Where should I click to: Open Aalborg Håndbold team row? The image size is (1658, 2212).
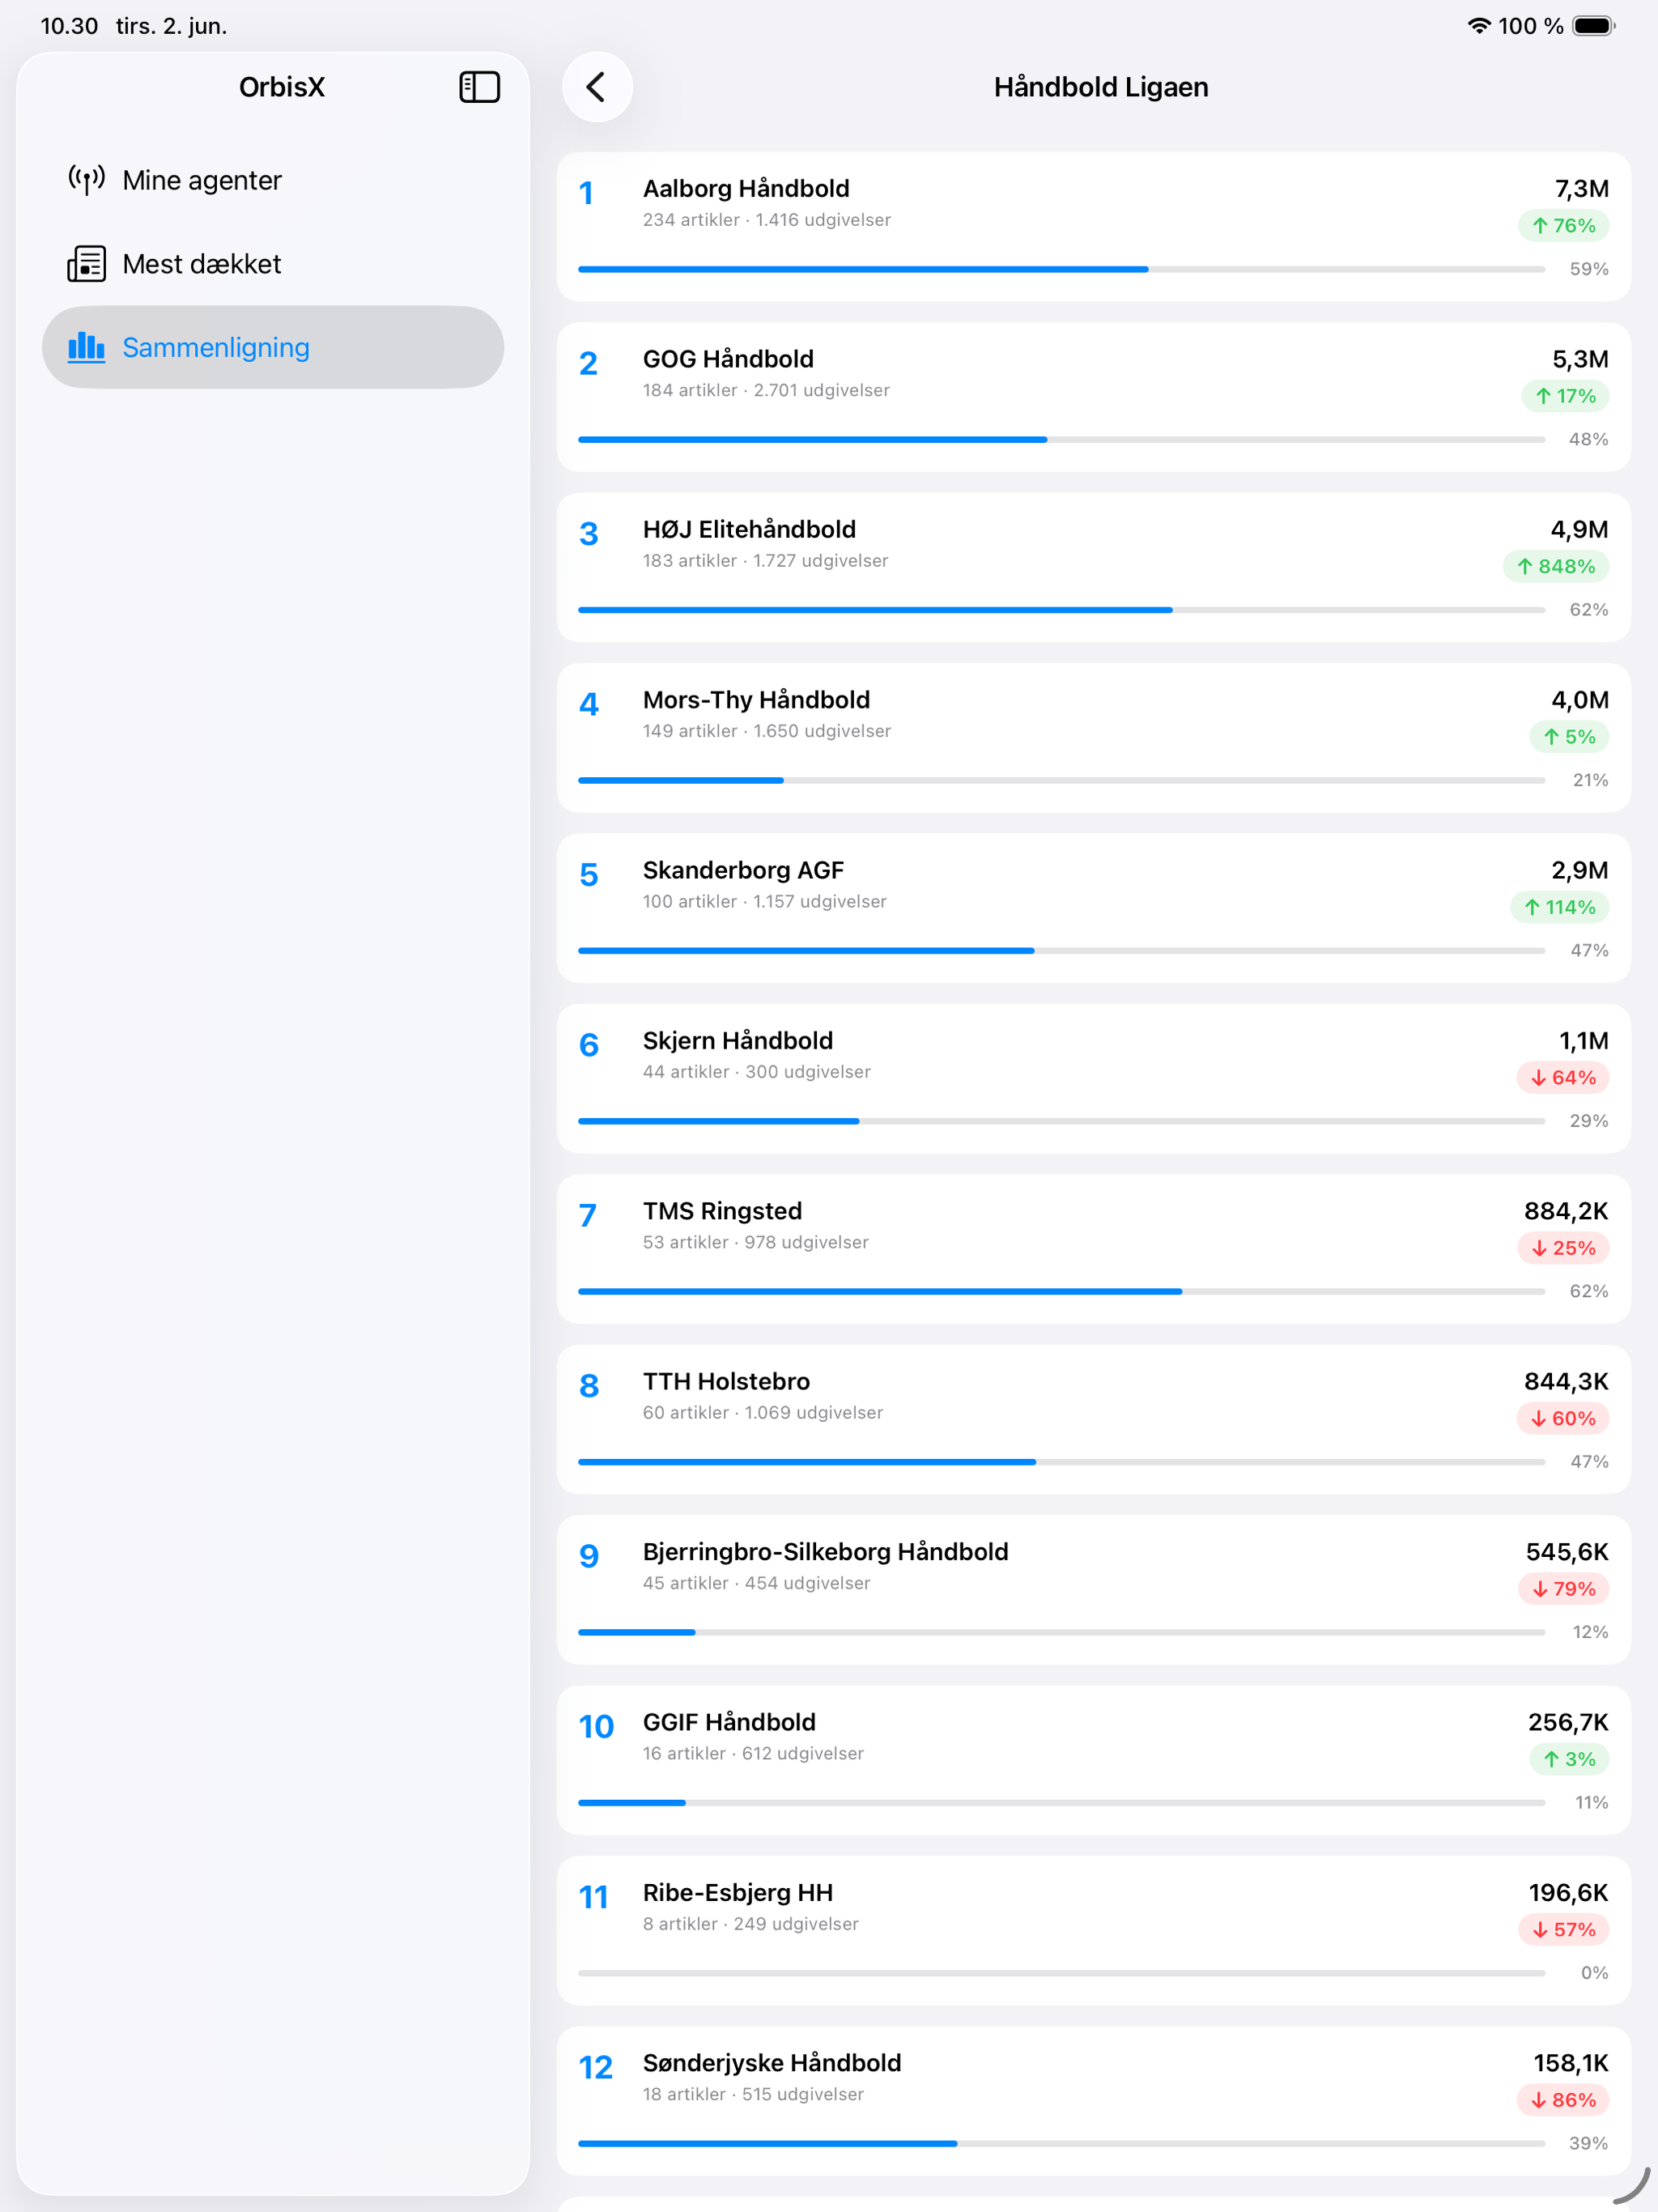click(1094, 227)
